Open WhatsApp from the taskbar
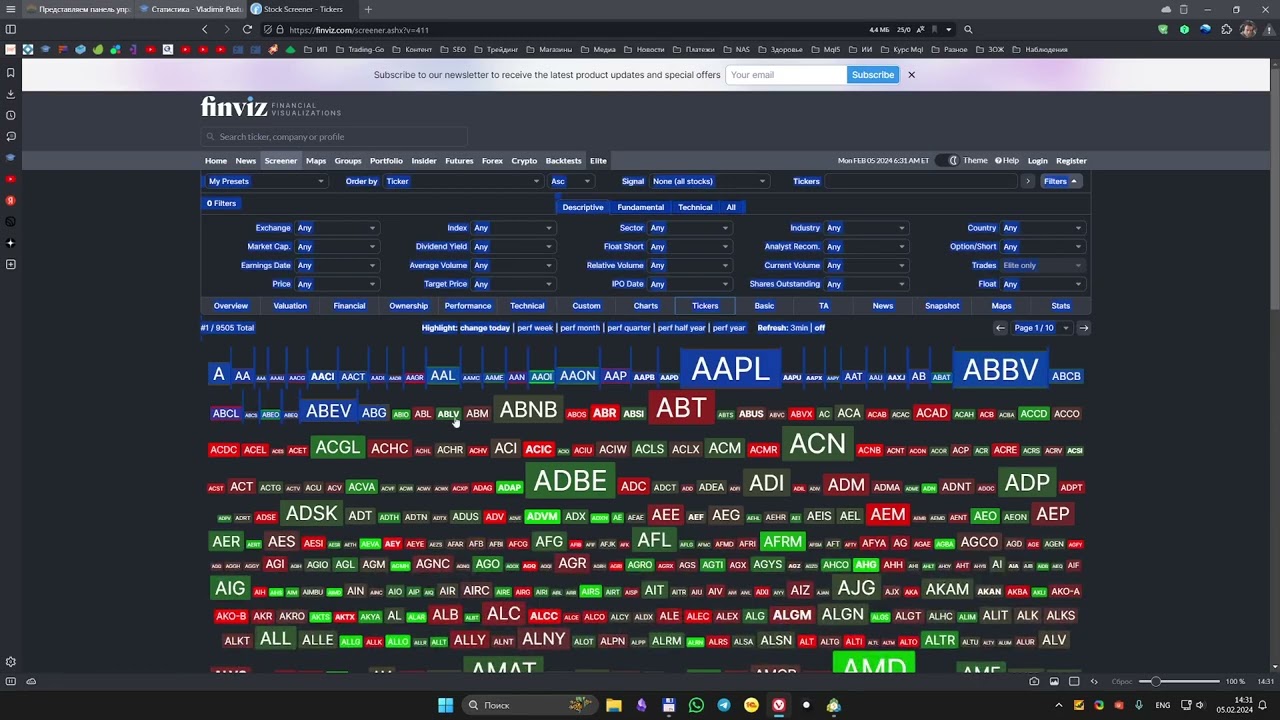 click(x=696, y=705)
